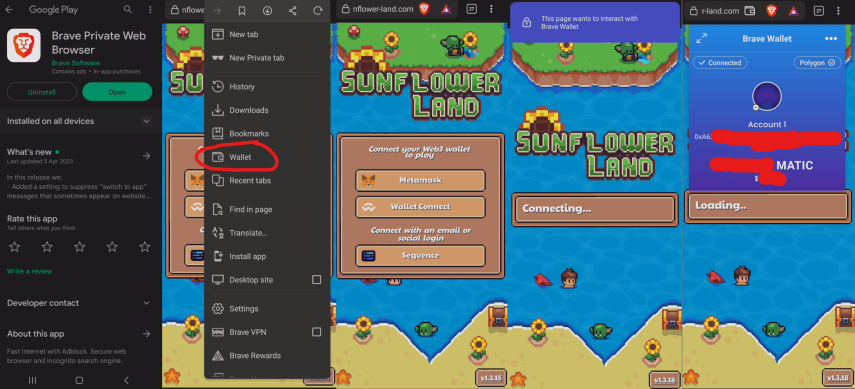
Task: Click Write a review
Action: tap(29, 271)
